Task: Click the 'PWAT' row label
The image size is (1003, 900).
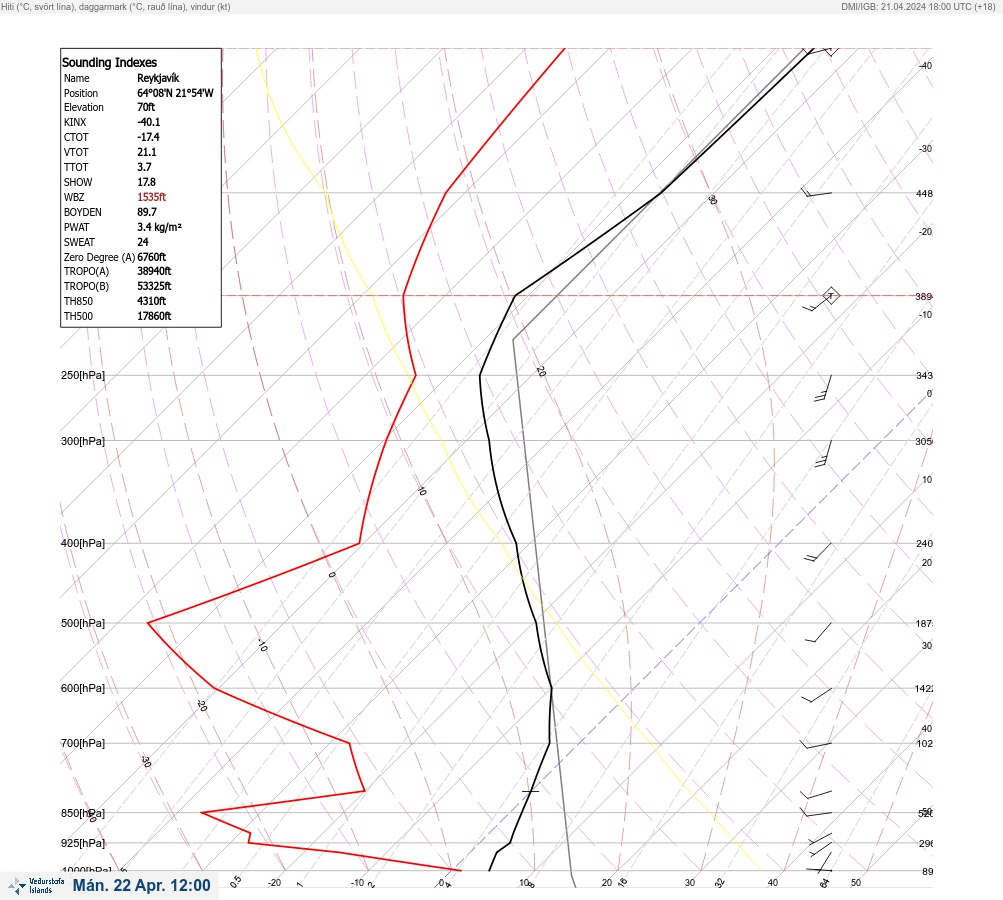Action: (x=76, y=227)
